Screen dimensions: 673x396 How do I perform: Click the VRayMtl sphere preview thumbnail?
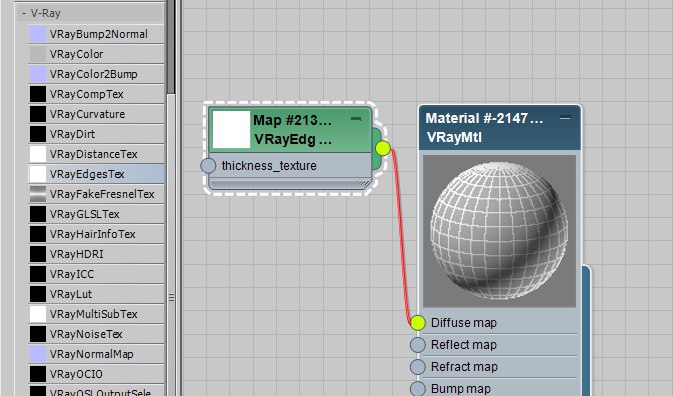(500, 231)
